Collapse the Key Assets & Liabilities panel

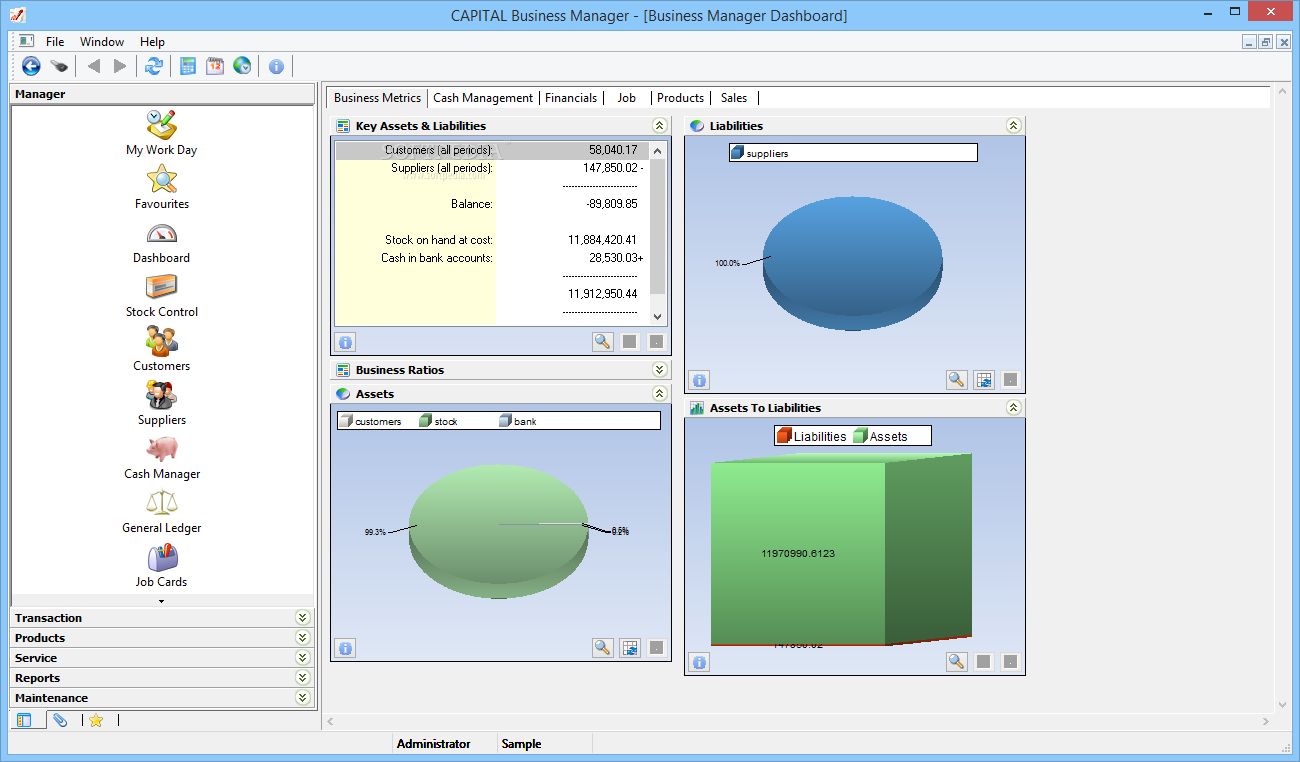(x=659, y=126)
